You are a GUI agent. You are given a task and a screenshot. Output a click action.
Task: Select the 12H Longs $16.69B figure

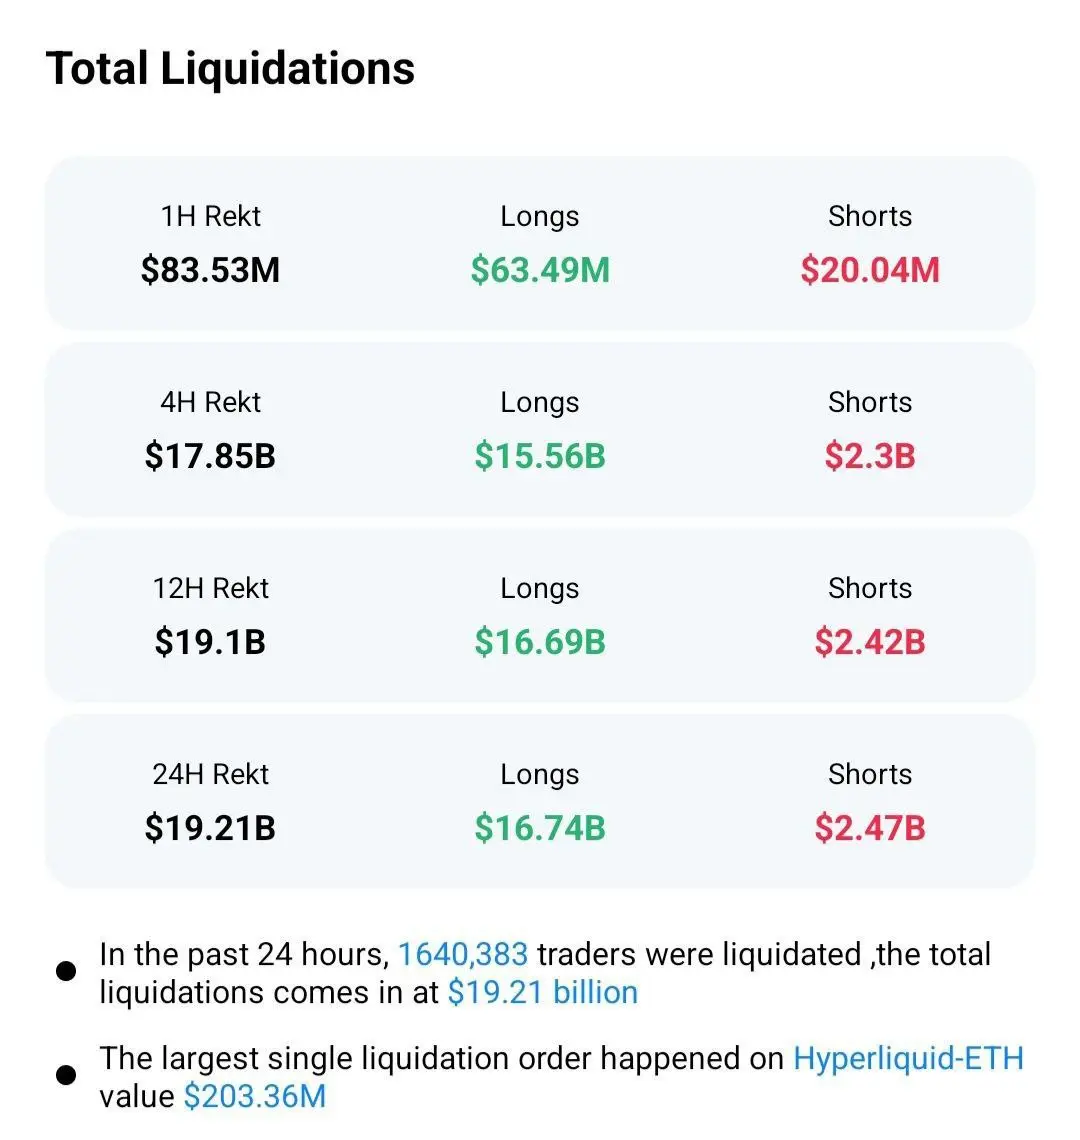(540, 642)
